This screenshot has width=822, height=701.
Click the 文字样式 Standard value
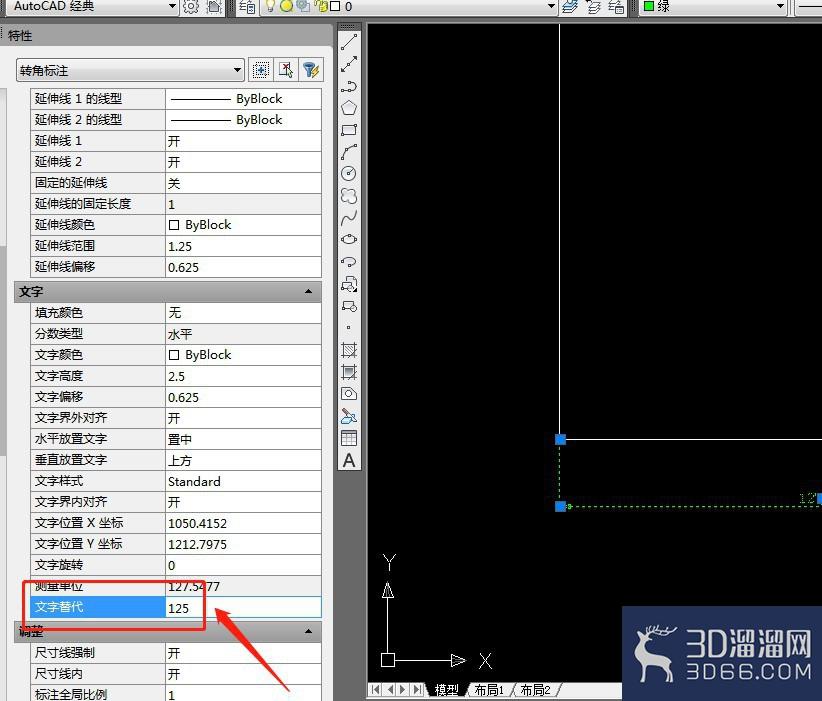pos(243,481)
